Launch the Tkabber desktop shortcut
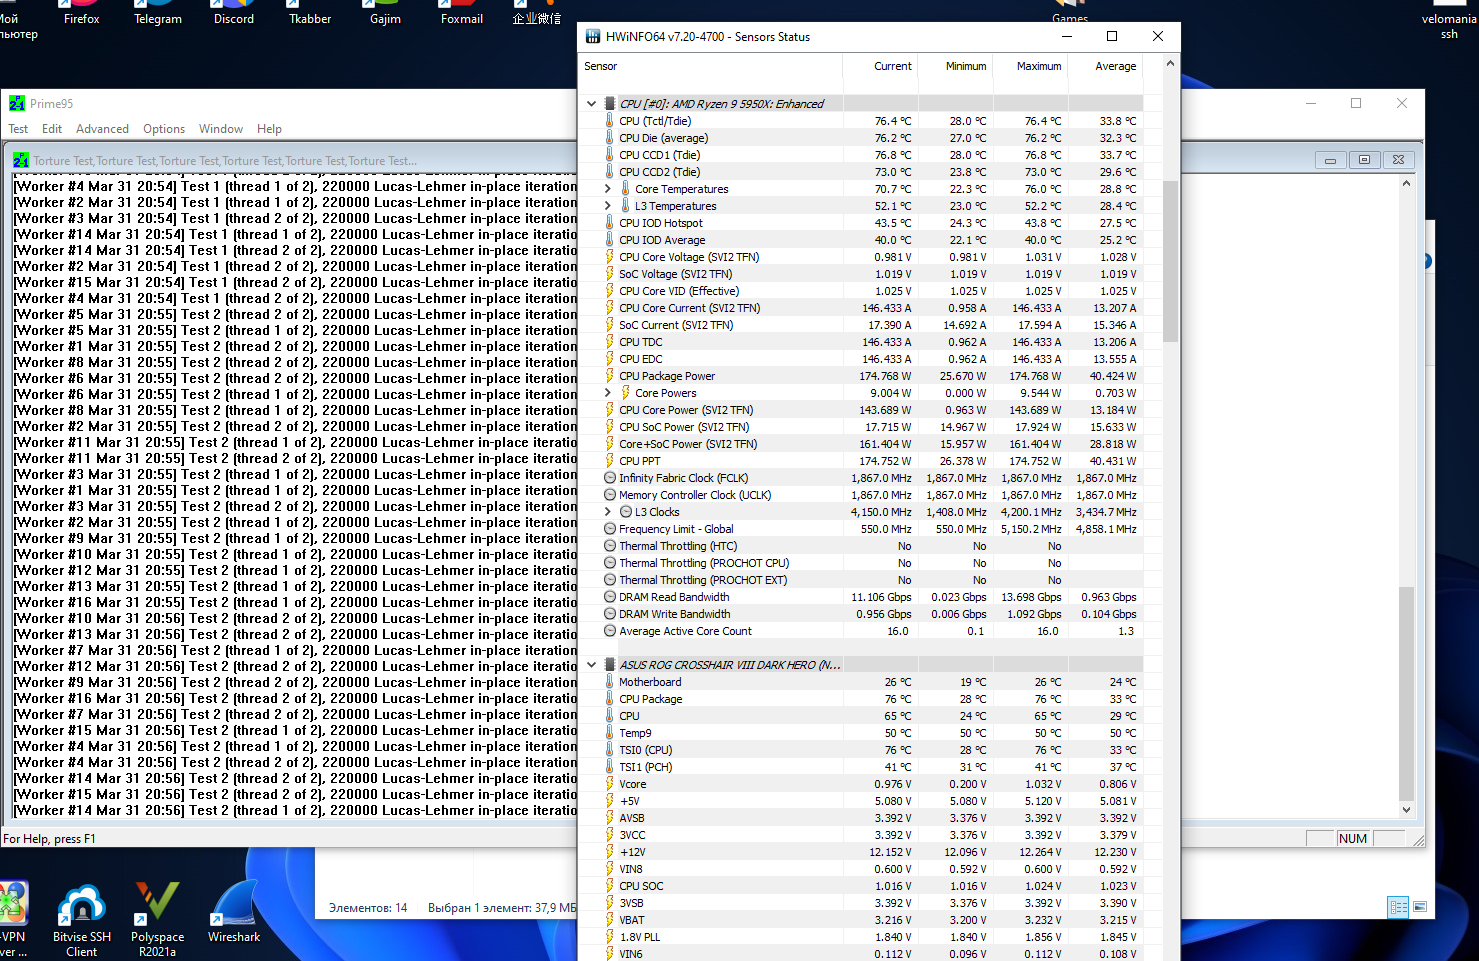 [x=310, y=13]
